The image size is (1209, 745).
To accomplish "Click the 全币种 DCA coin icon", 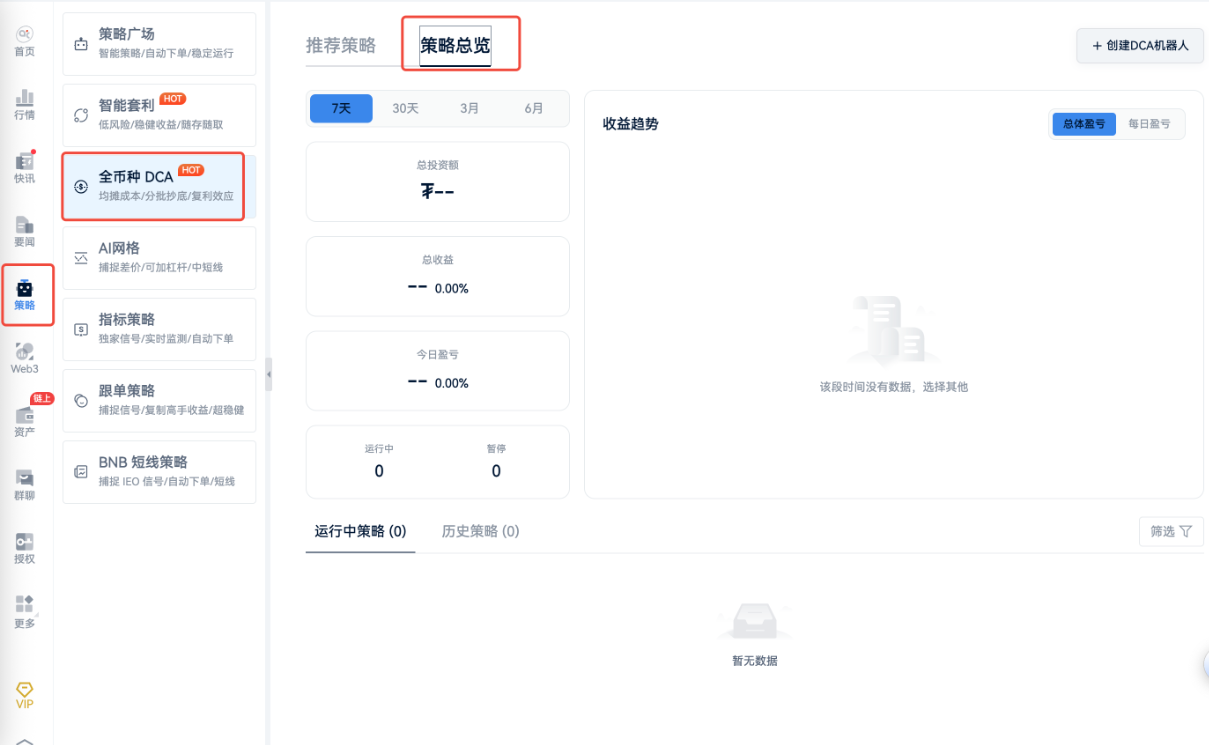I will (x=81, y=187).
